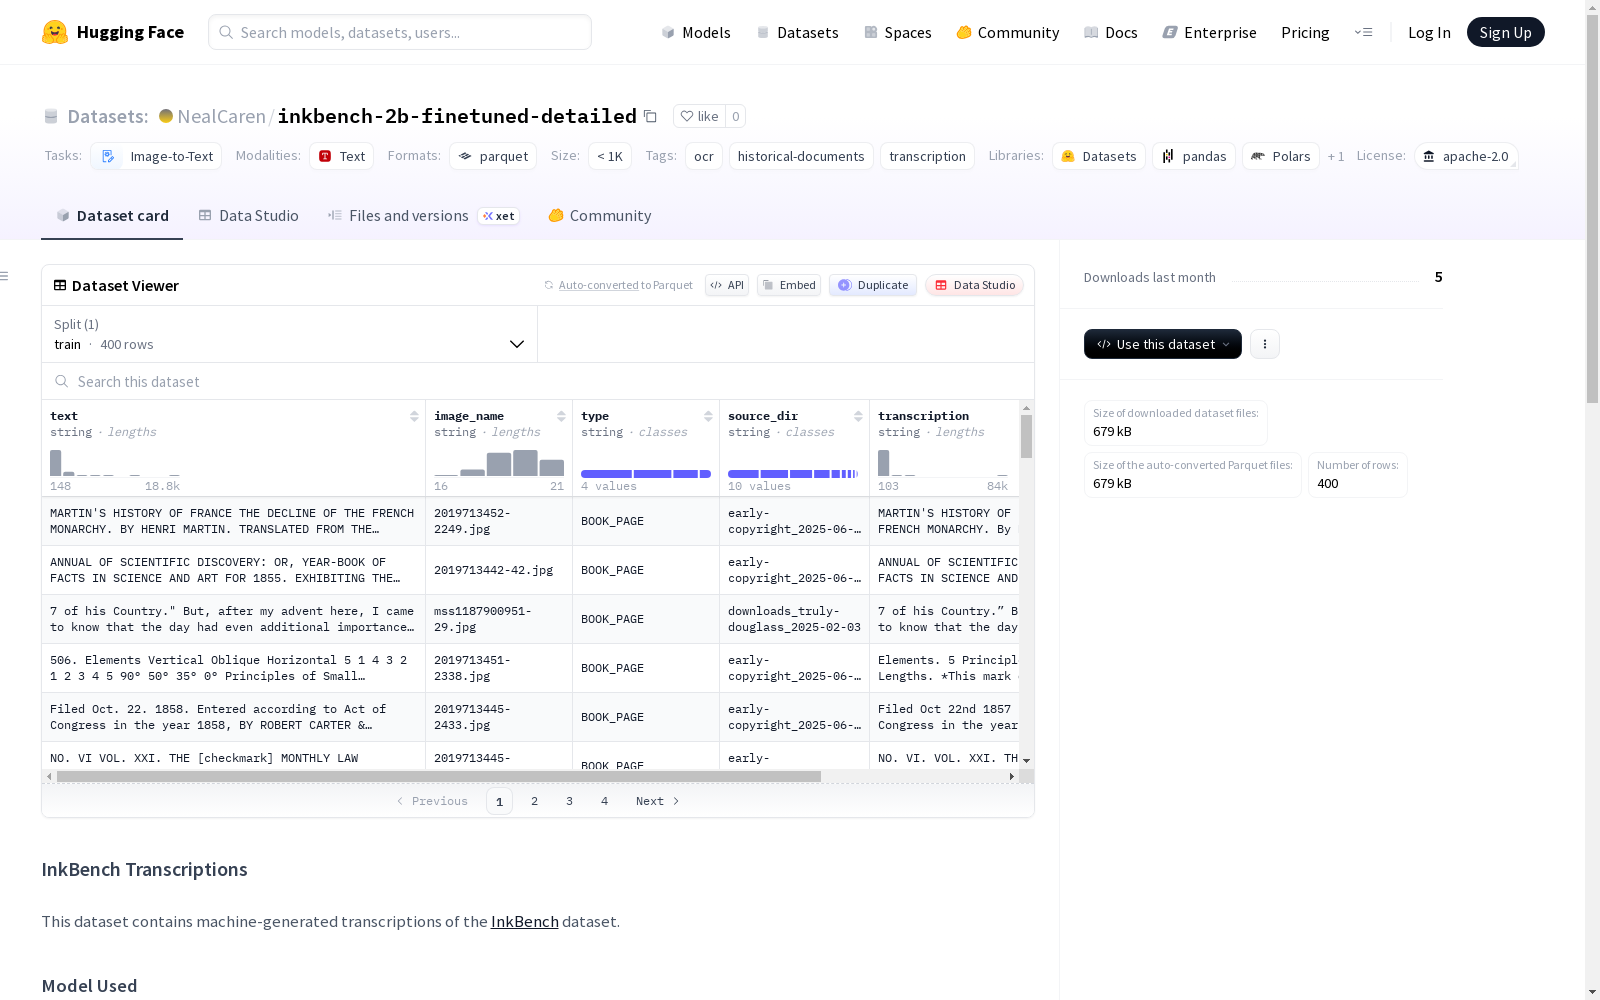The image size is (1600, 1000).
Task: Sort the source_dir column
Action: 858,416
